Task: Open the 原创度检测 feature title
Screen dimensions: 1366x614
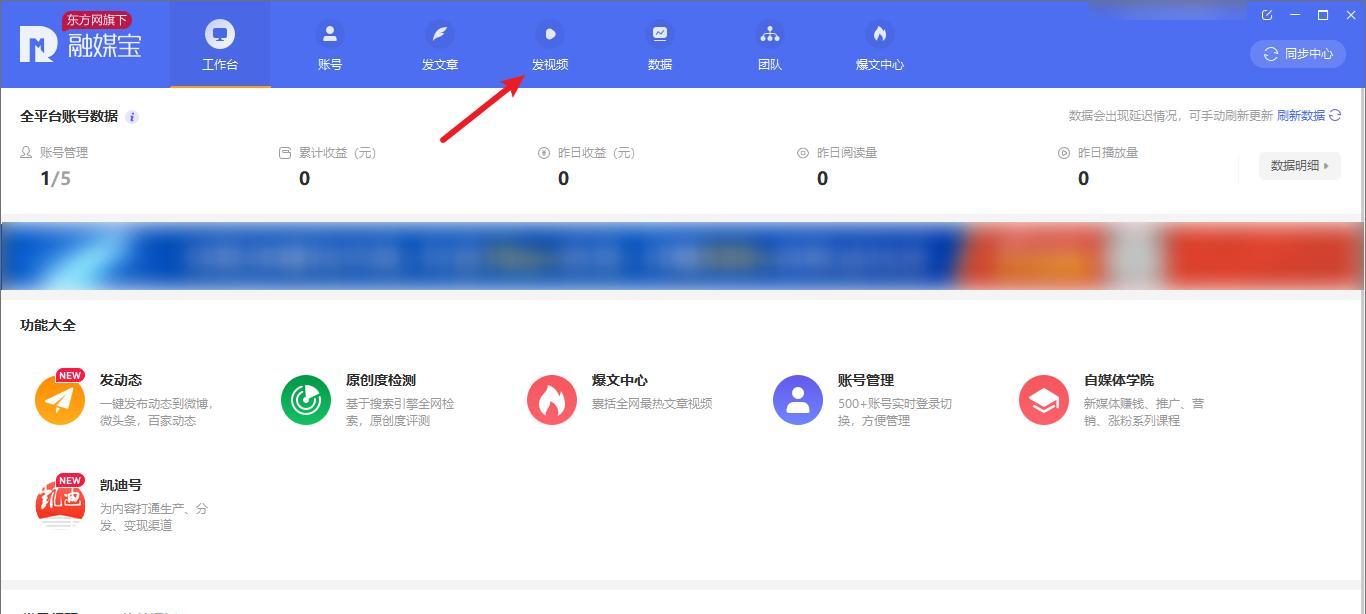Action: click(381, 380)
